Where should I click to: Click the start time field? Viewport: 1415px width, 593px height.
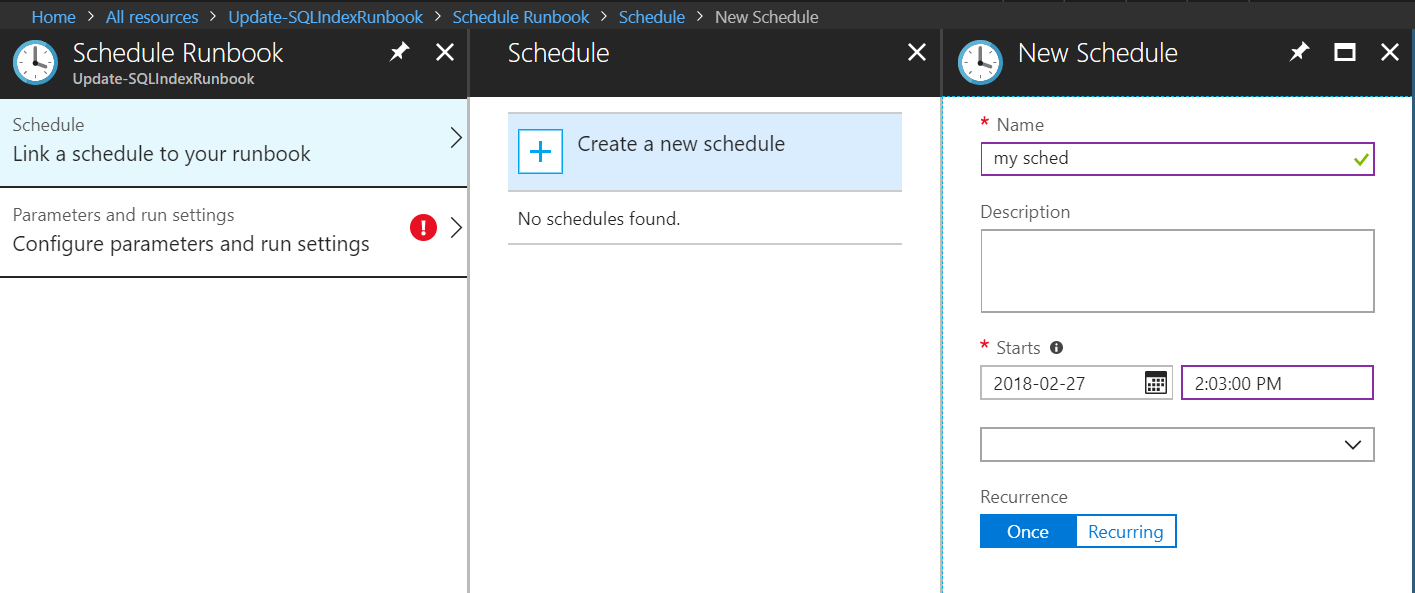pyautogui.click(x=1278, y=383)
